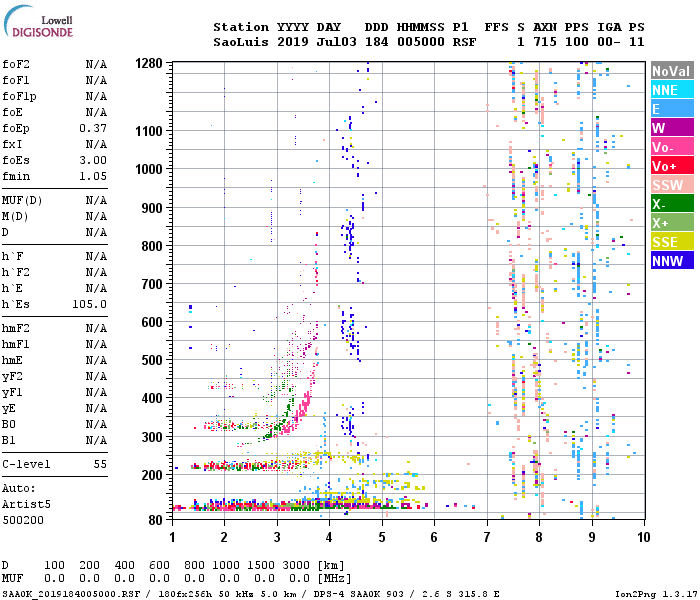Pick the Vo+ red legend swatch
This screenshot has height=600, width=700.
[x=672, y=166]
